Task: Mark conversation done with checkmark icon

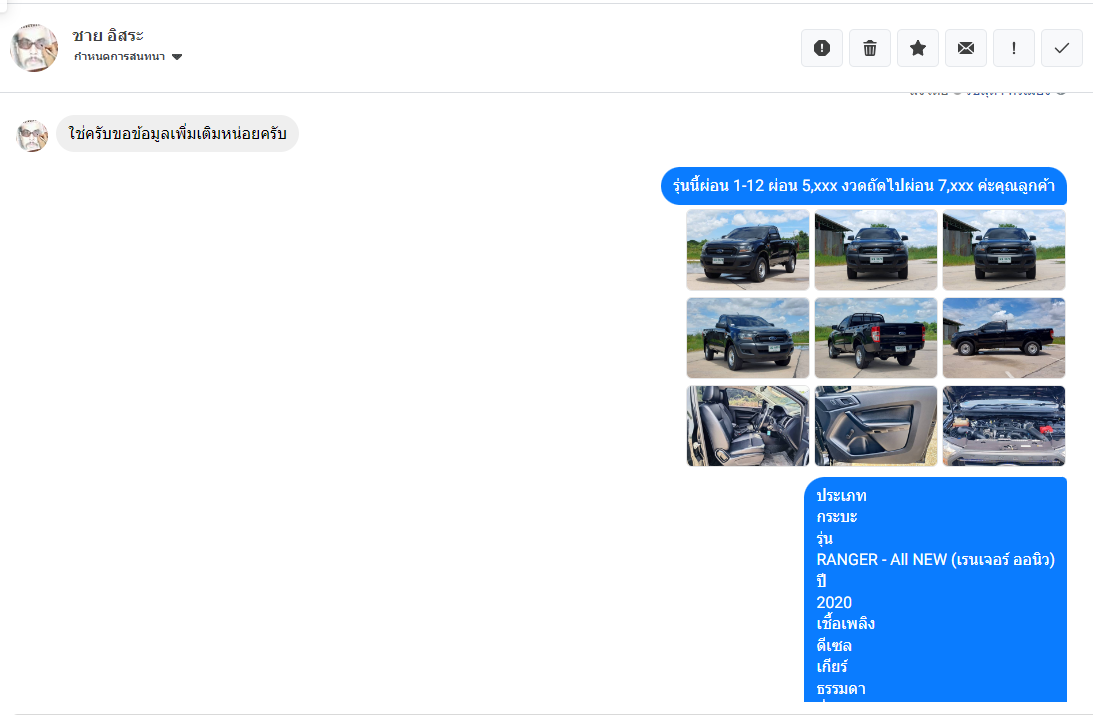Action: (x=1062, y=48)
